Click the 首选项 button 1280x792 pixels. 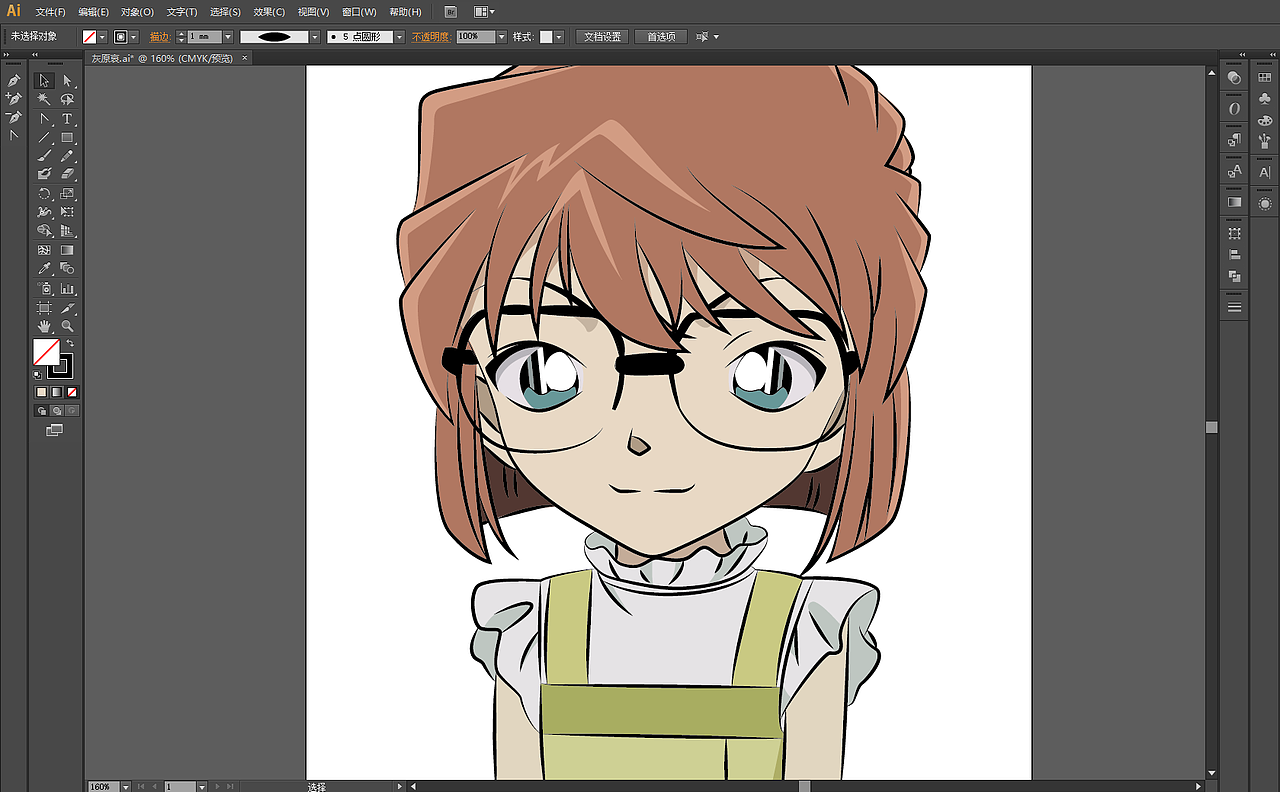(661, 37)
